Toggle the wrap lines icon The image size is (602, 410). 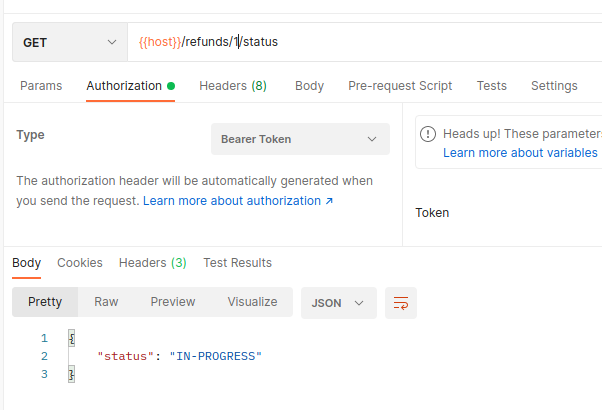(x=401, y=303)
